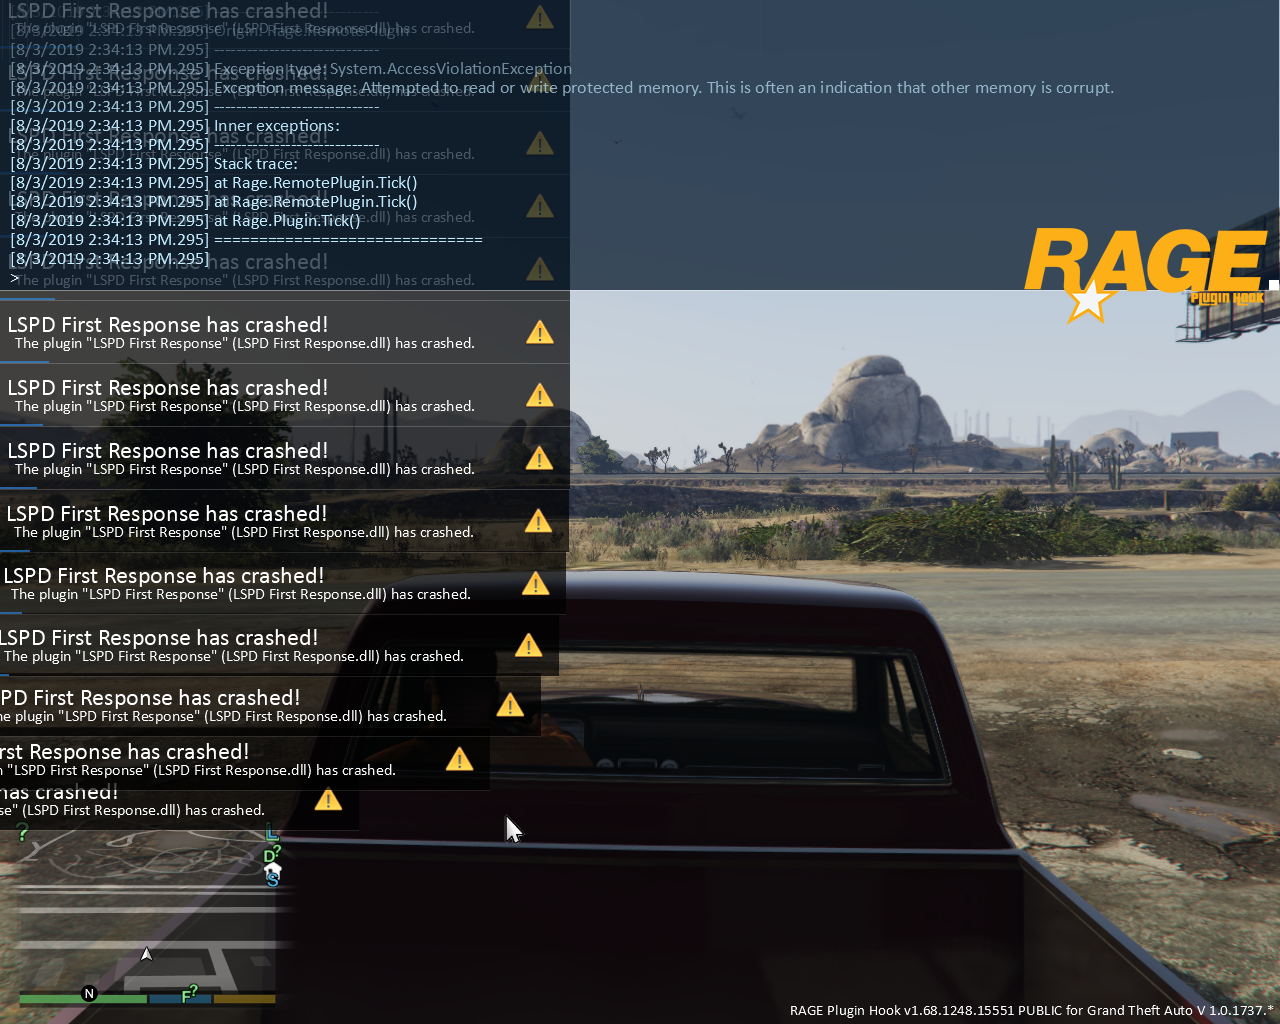Click warning icon on 'PD First Response has crashed!' notification
The height and width of the screenshot is (1024, 1280).
pos(510,705)
